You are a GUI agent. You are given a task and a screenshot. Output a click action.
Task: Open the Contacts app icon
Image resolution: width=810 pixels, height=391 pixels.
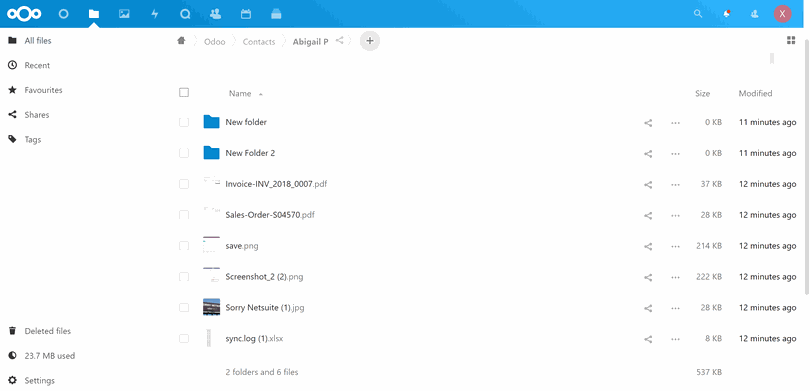point(215,14)
